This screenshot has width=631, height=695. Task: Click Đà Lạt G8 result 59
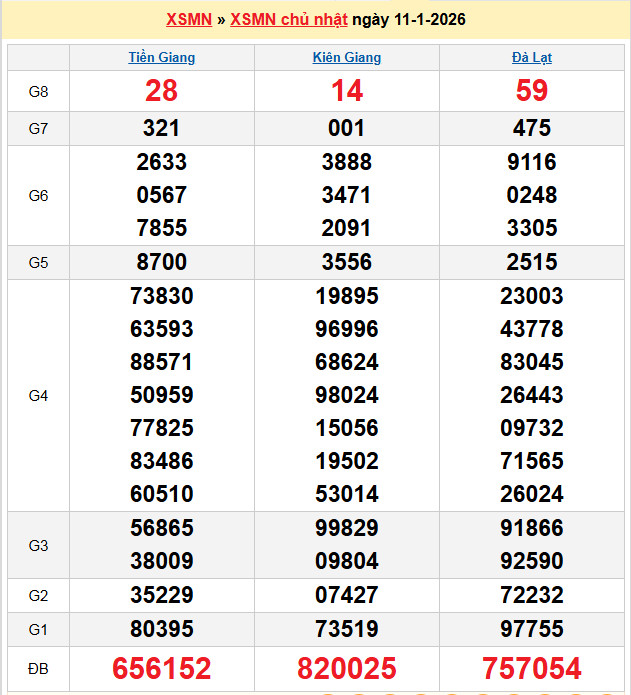click(532, 91)
